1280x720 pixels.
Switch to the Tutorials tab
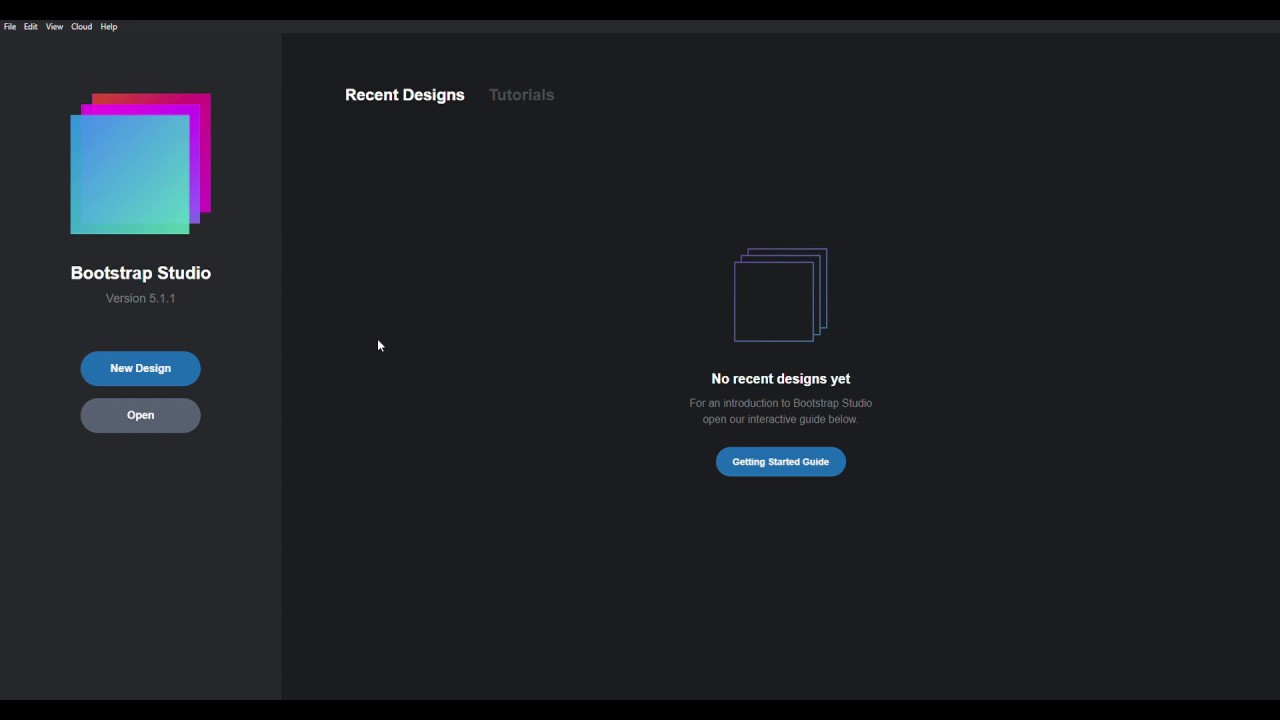521,95
